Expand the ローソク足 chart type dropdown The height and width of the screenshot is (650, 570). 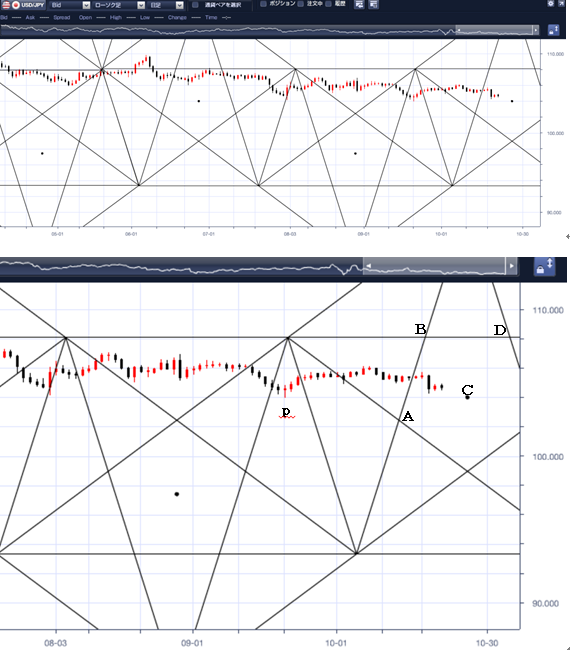119,5
